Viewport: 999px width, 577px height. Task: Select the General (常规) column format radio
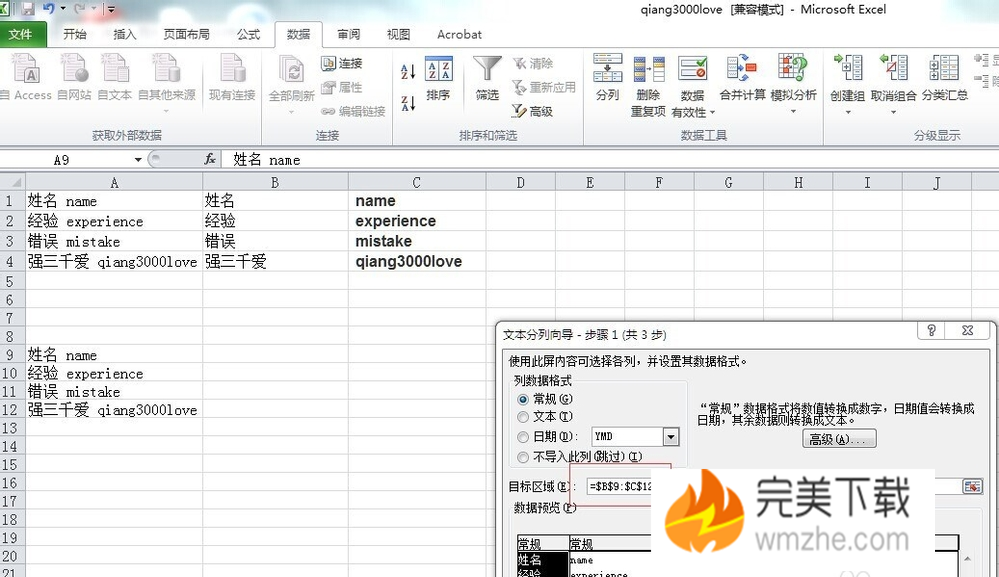(x=523, y=399)
